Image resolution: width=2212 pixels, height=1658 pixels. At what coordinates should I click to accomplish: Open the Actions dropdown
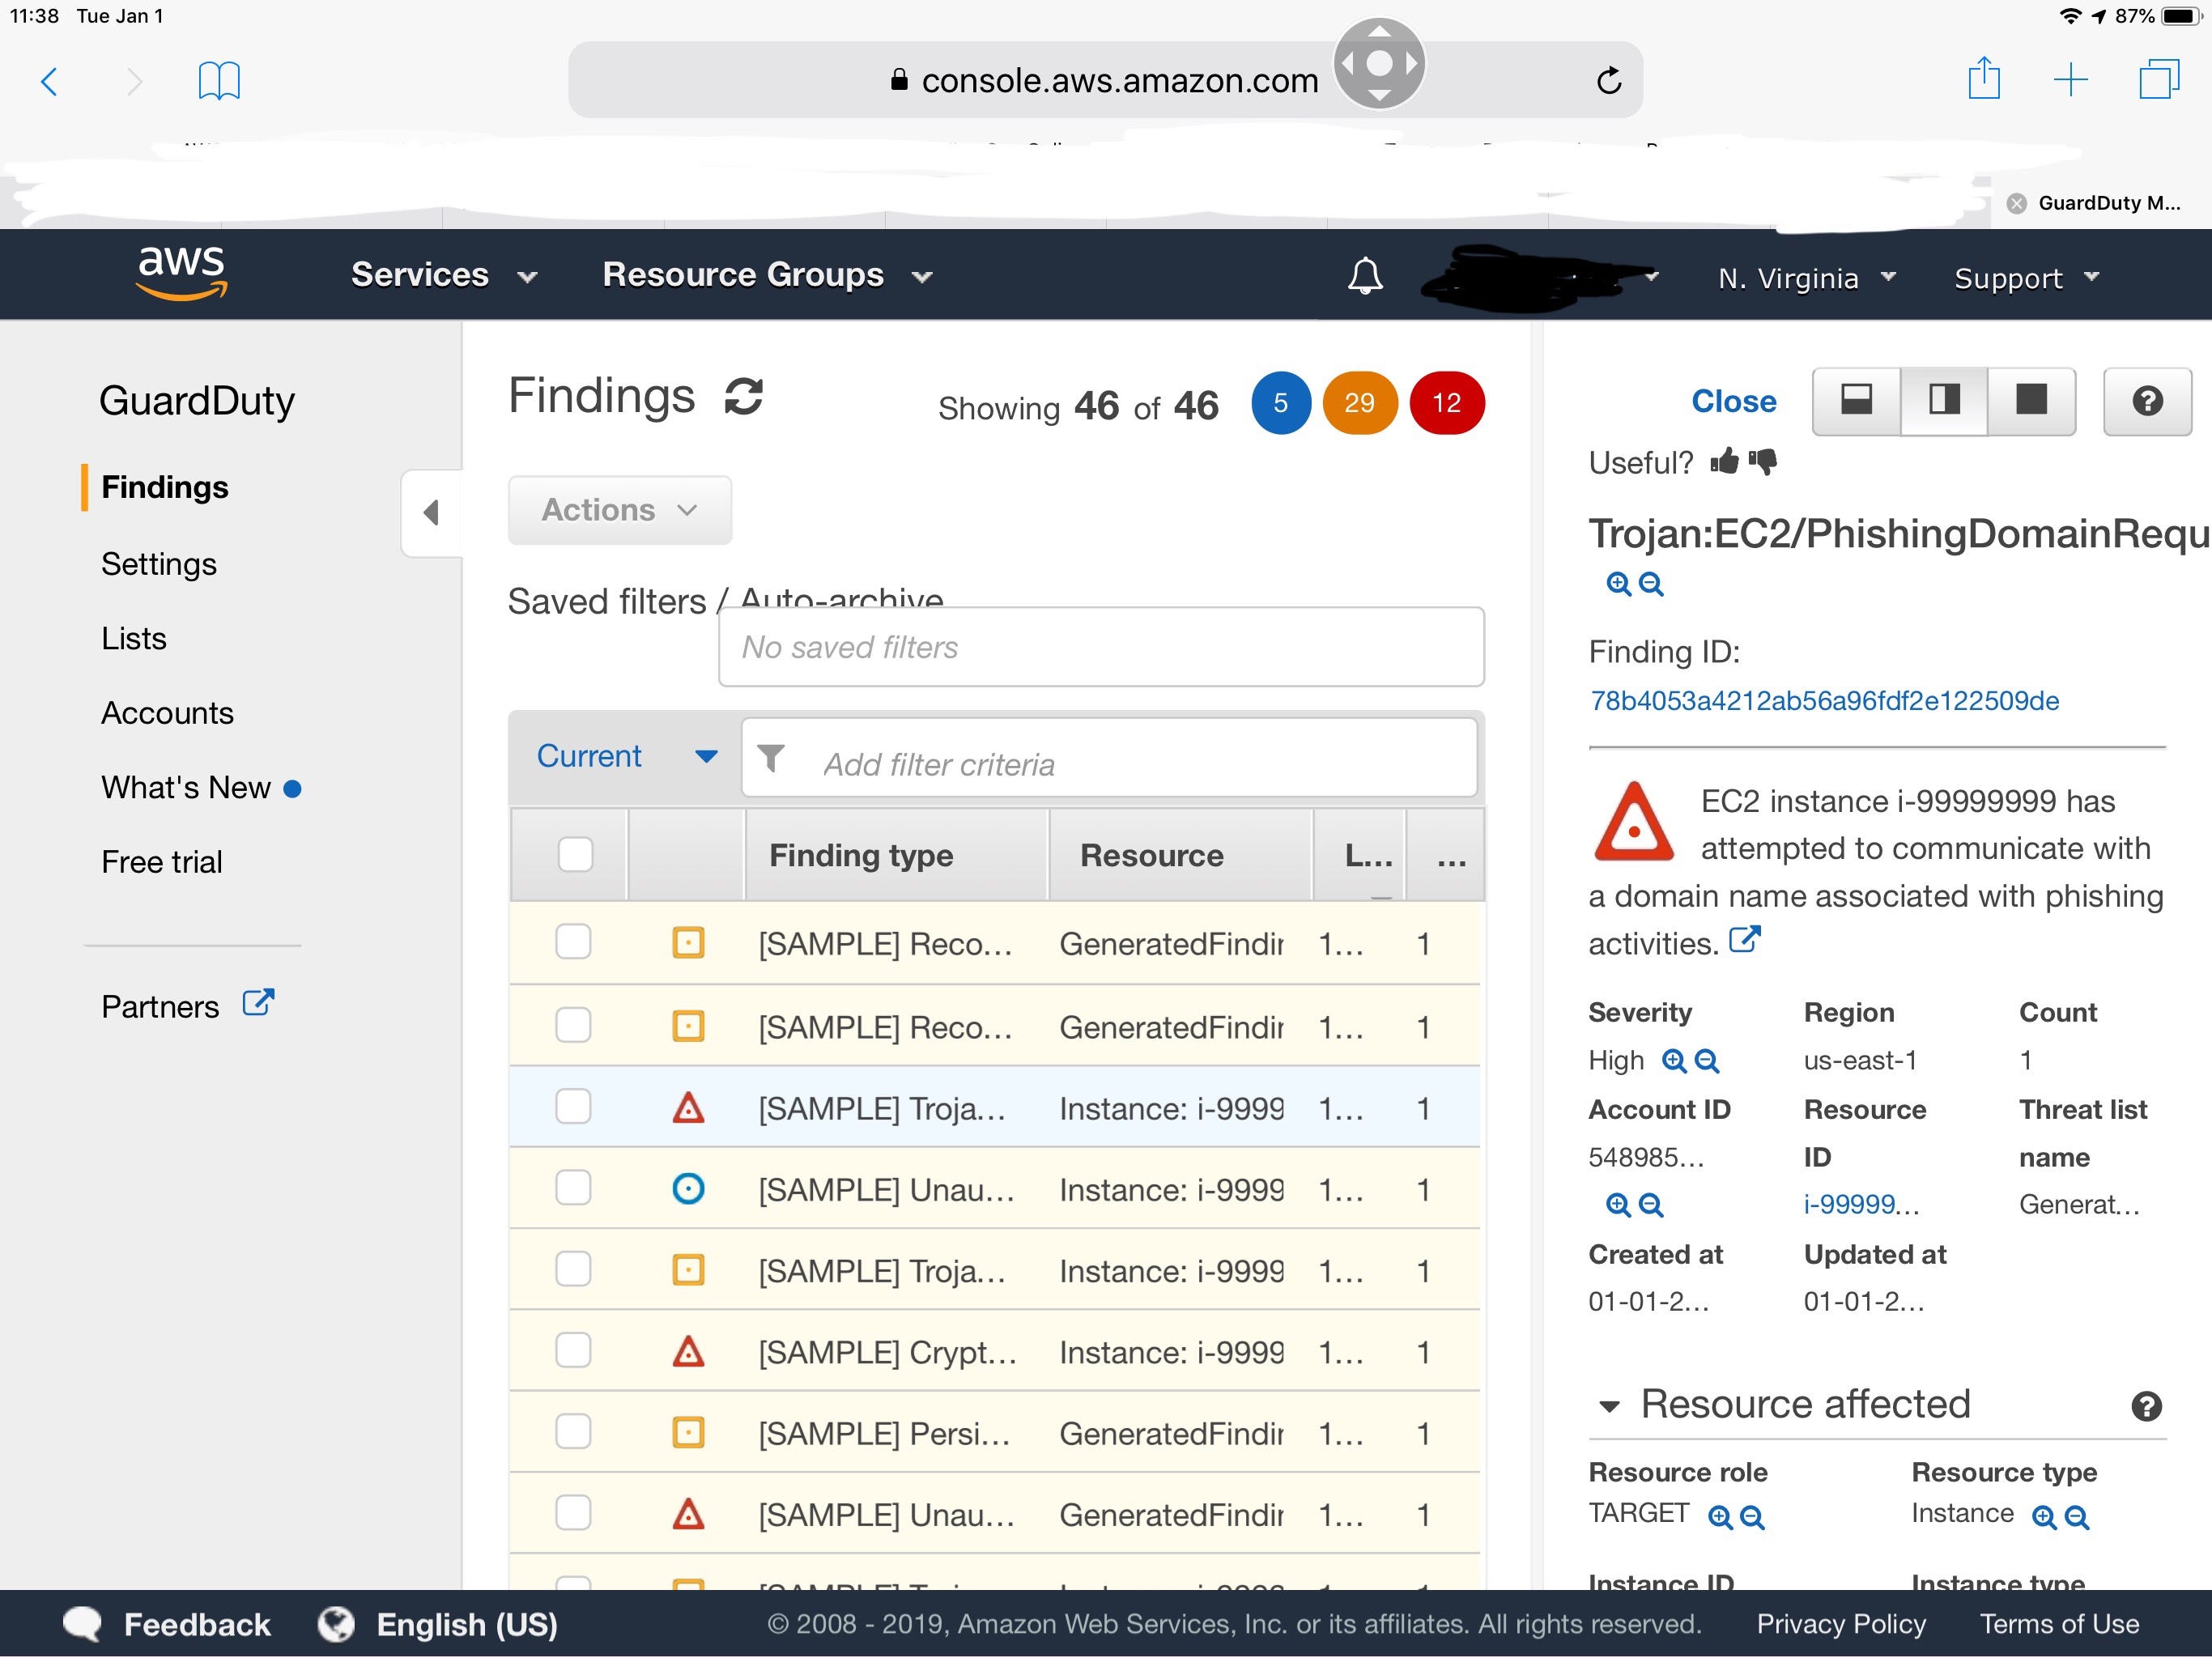619,510
